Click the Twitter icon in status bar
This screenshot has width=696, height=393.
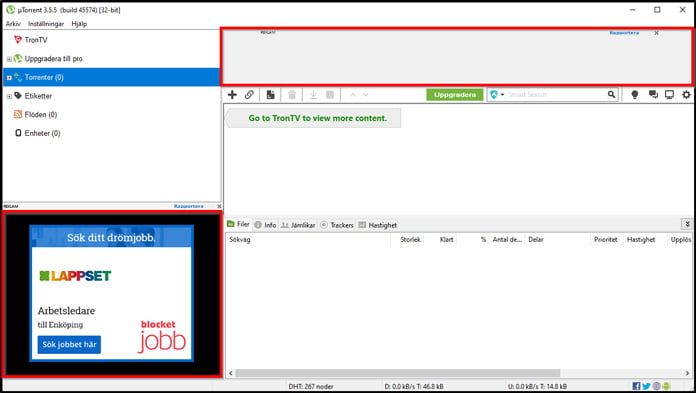click(x=646, y=386)
